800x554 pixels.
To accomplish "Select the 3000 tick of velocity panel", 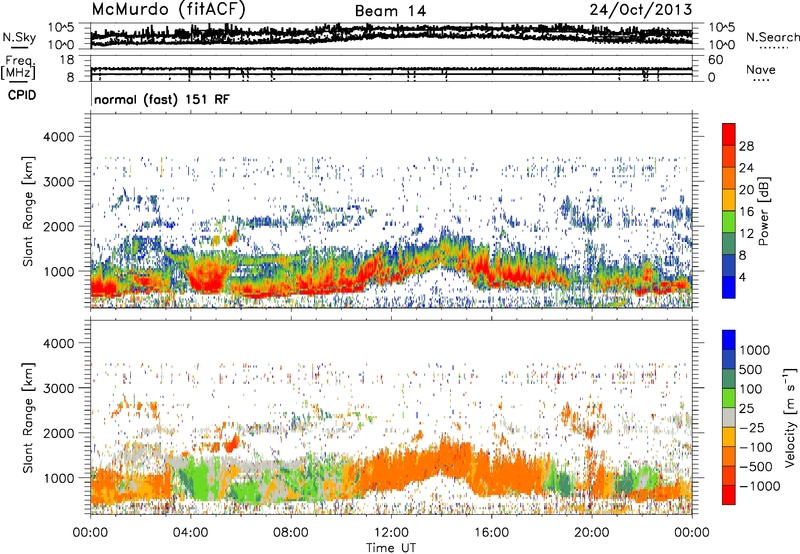I will (x=58, y=388).
